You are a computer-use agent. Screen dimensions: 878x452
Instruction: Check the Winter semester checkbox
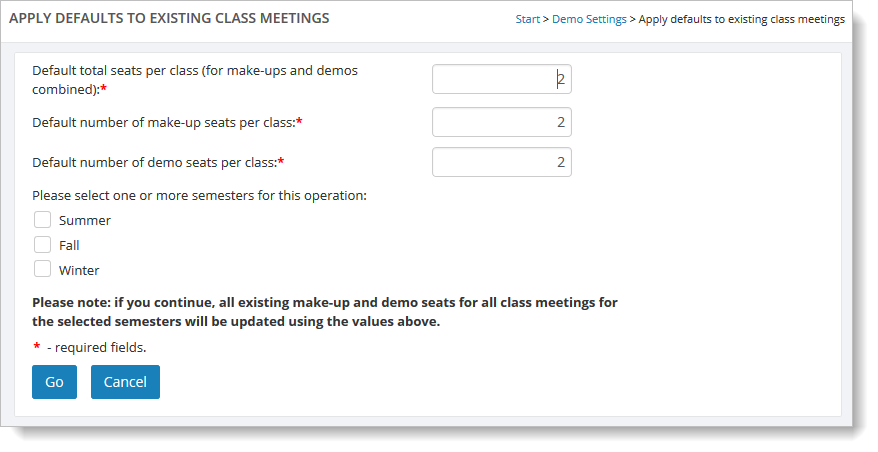click(x=43, y=269)
